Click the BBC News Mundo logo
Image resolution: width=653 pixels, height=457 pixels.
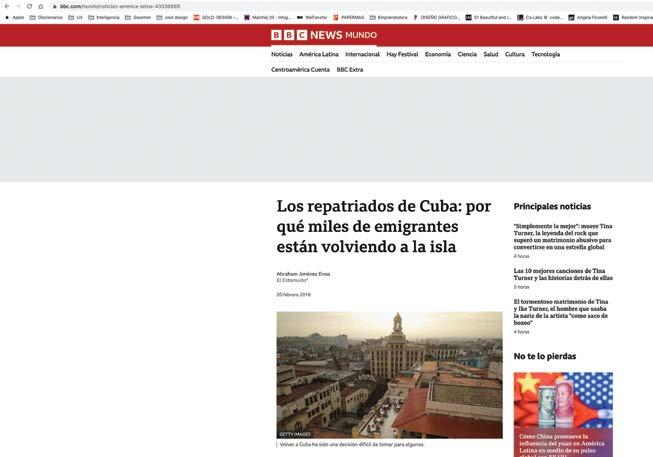(x=324, y=35)
